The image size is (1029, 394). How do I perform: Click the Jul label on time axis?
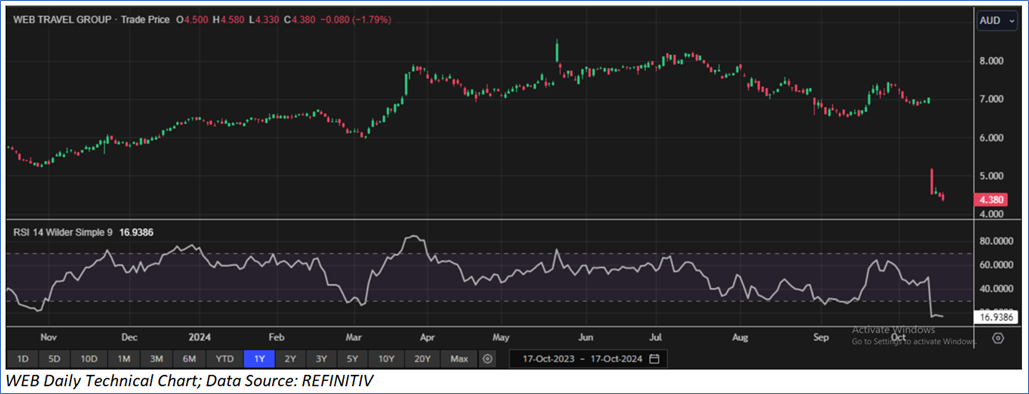coord(656,338)
